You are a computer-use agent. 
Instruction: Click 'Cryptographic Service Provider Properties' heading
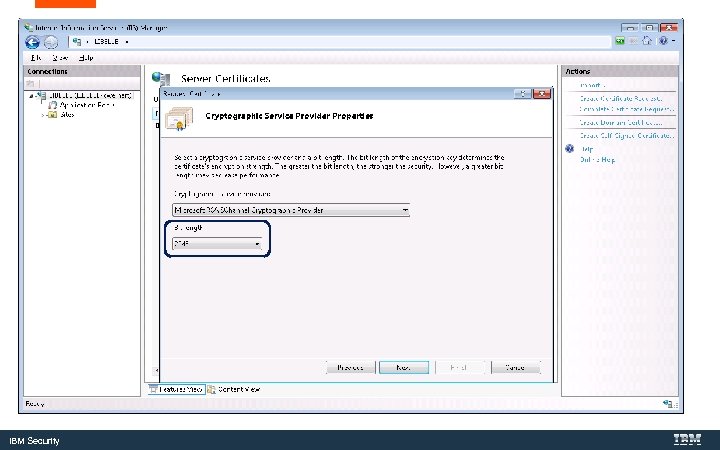click(x=289, y=116)
